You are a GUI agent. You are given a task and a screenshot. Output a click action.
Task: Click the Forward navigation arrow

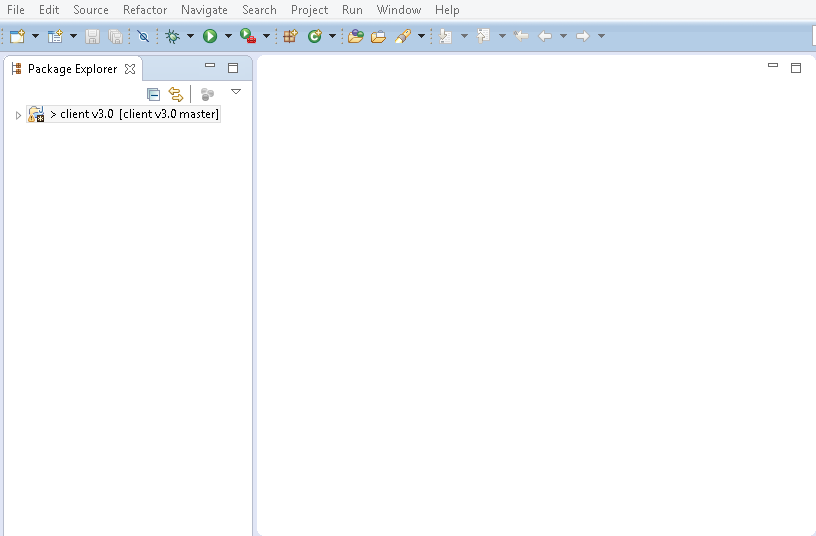[583, 36]
